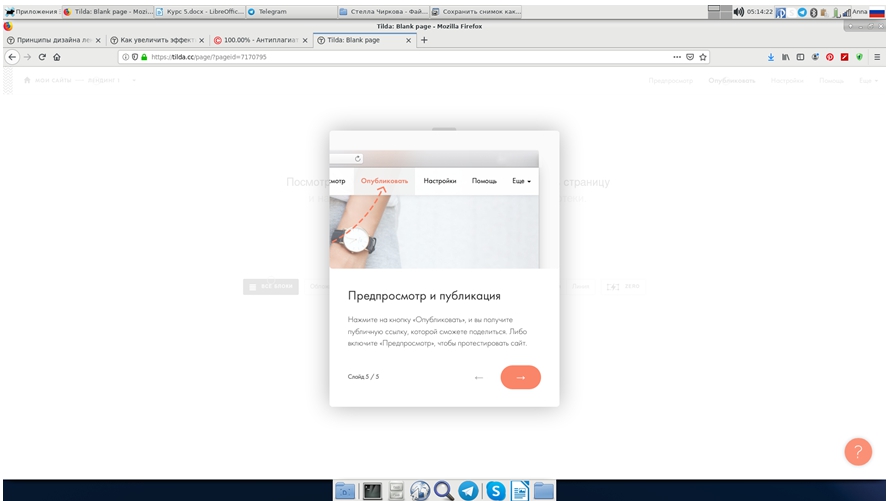Viewport: 888px width, 501px height.
Task: Click the volume speaker icon in system tray
Action: [738, 12]
